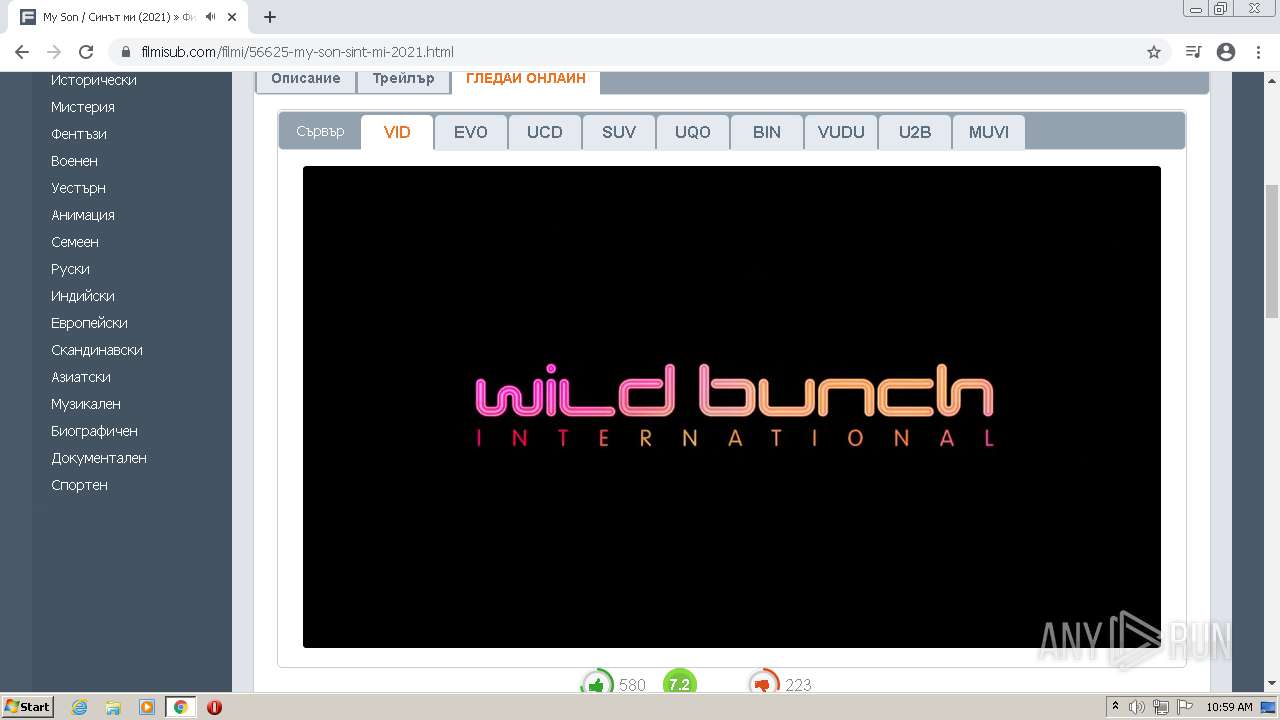This screenshot has width=1280, height=720.
Task: Open Windows Start menu
Action: point(28,707)
